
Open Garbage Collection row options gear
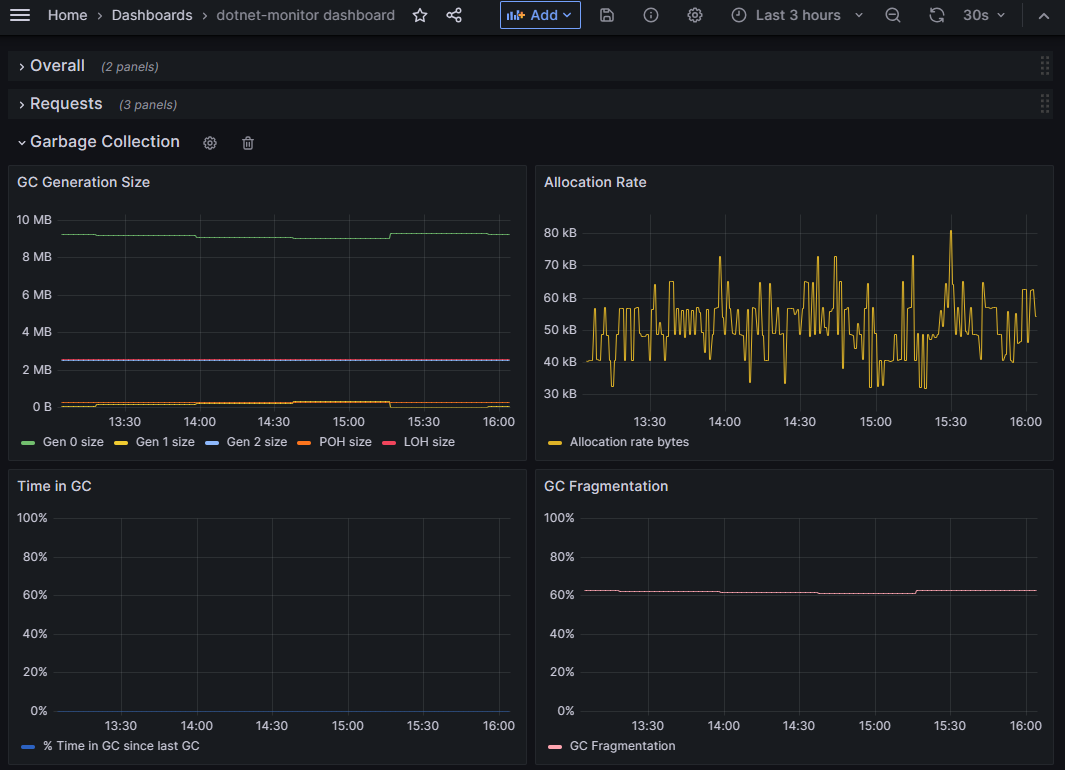point(210,143)
